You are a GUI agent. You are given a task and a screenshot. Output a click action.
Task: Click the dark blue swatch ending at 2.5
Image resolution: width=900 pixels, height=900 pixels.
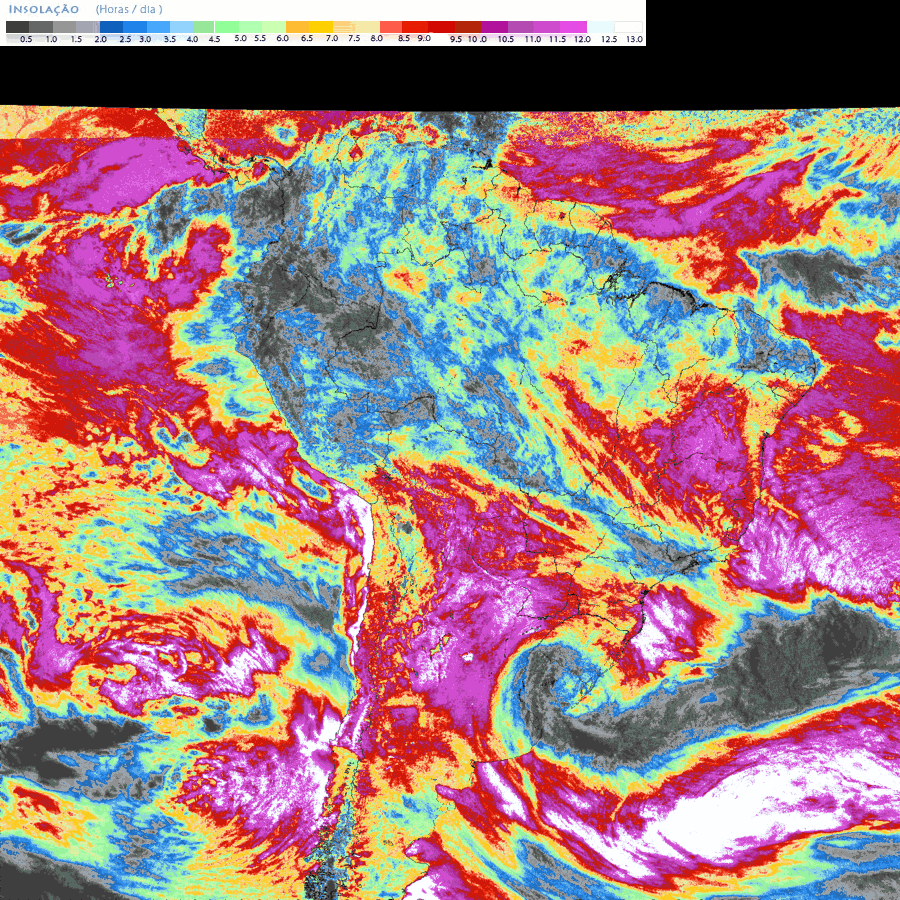pos(111,27)
